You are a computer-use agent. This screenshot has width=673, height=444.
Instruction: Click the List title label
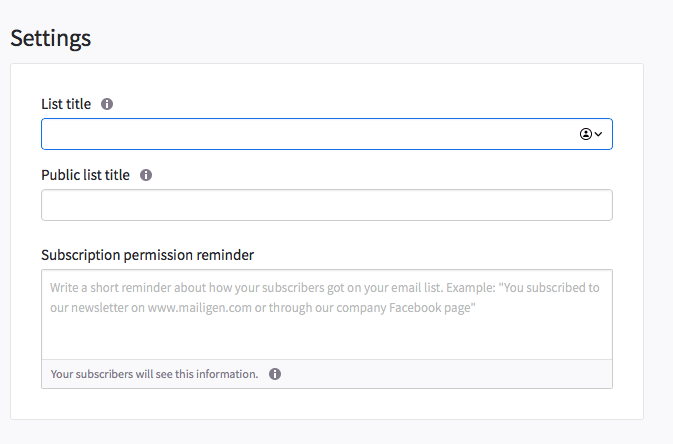pyautogui.click(x=66, y=104)
